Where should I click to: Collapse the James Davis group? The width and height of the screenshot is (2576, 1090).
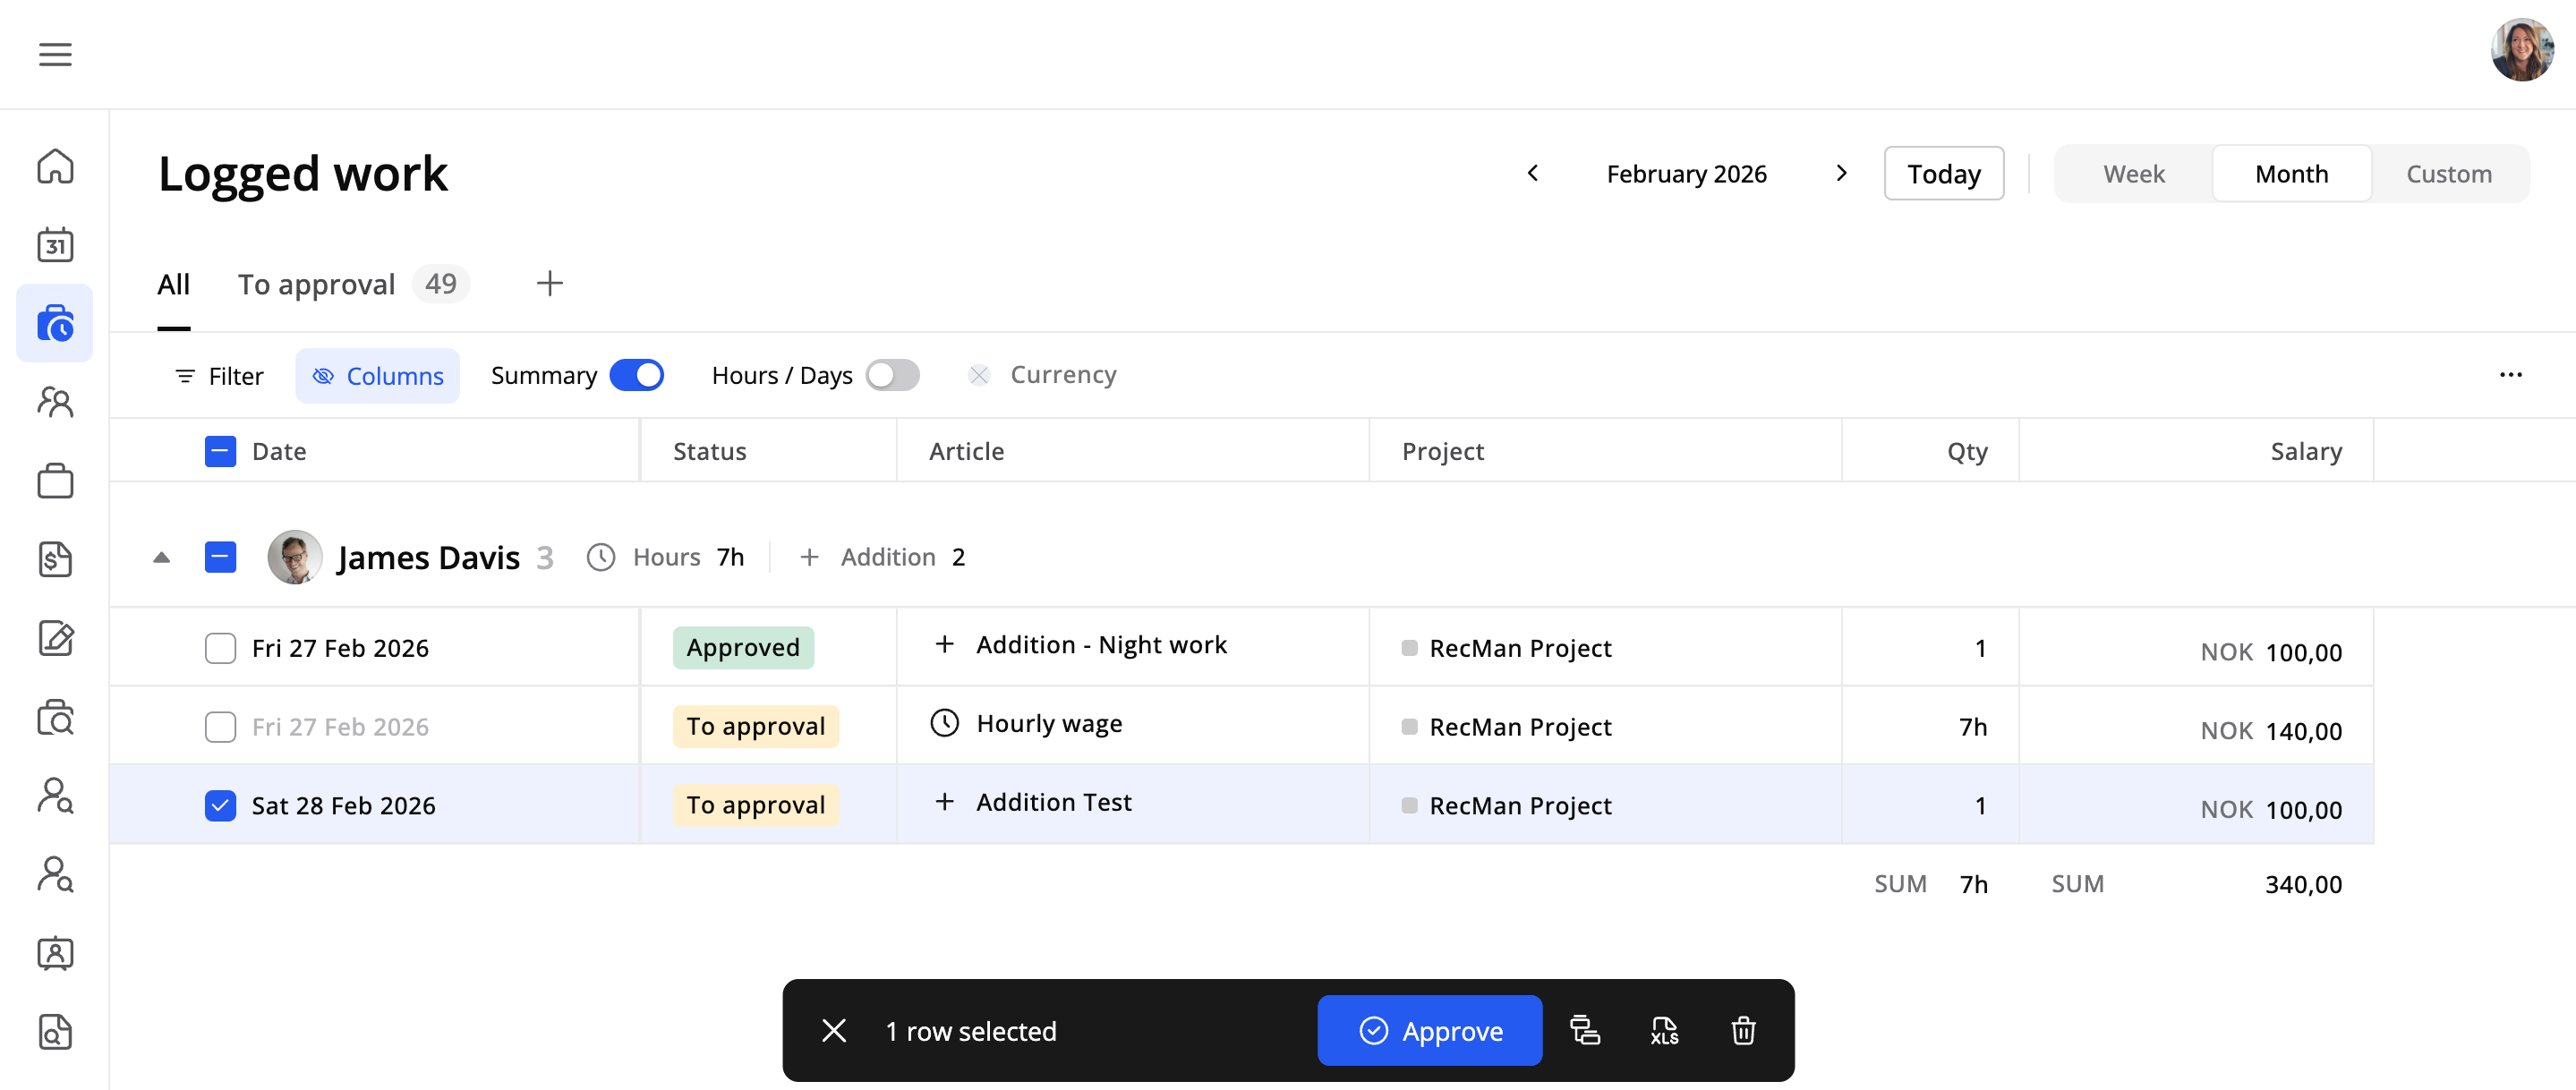pyautogui.click(x=162, y=557)
